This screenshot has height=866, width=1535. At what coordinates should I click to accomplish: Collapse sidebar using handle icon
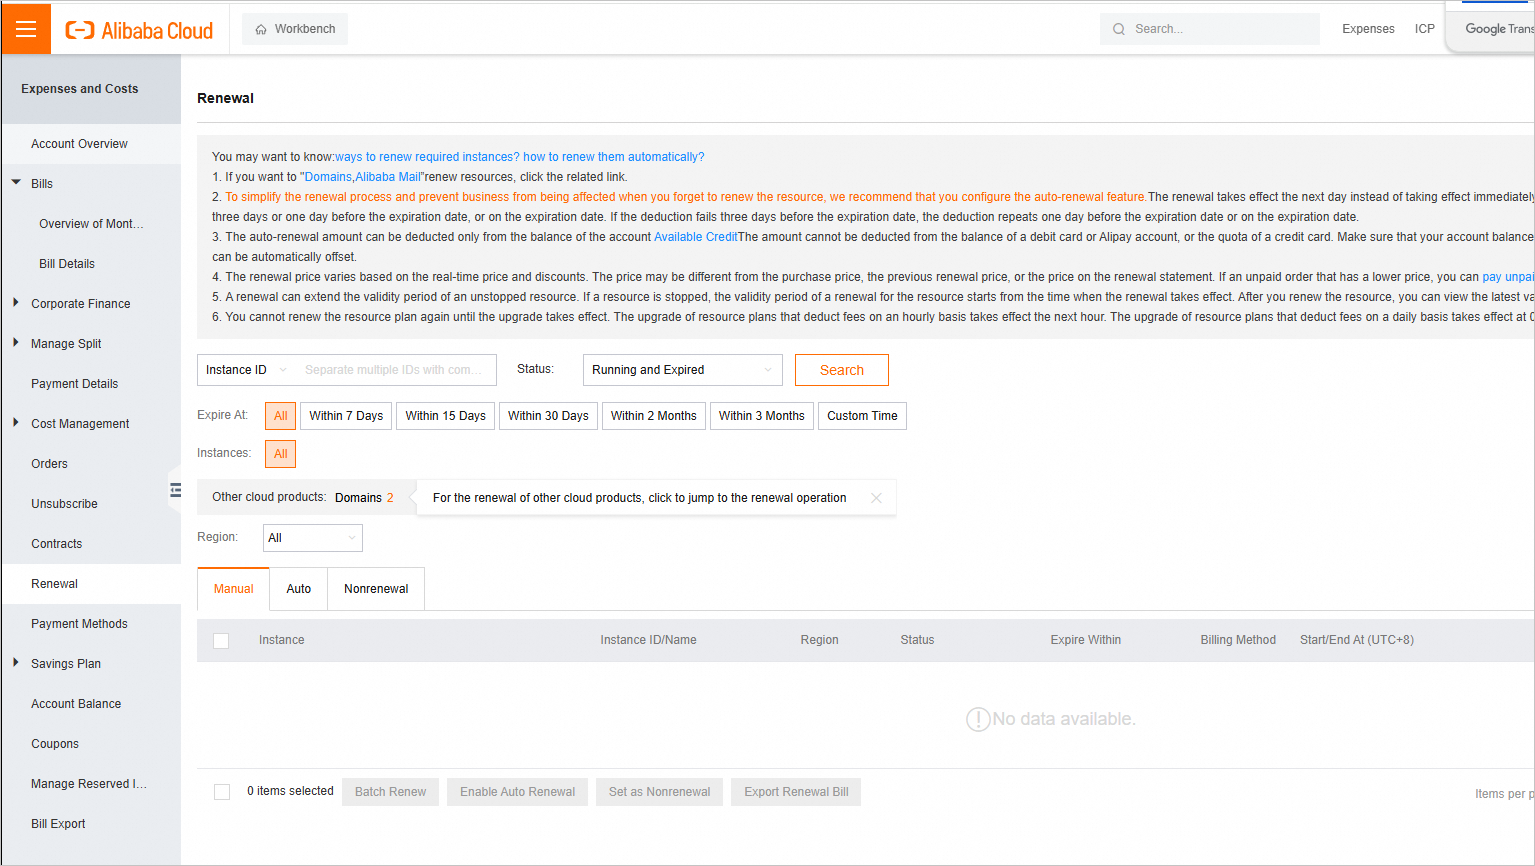pos(175,490)
